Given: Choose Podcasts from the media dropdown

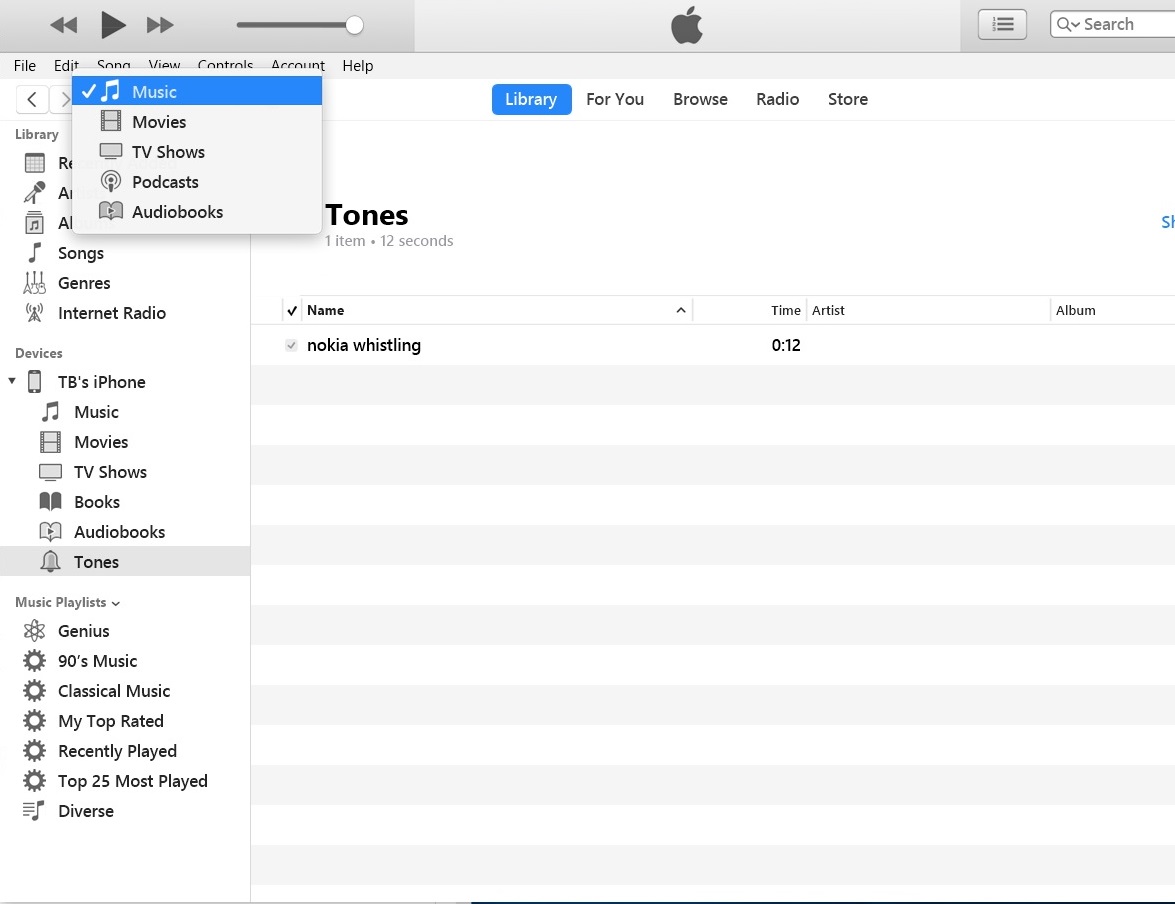Looking at the screenshot, I should [197, 182].
